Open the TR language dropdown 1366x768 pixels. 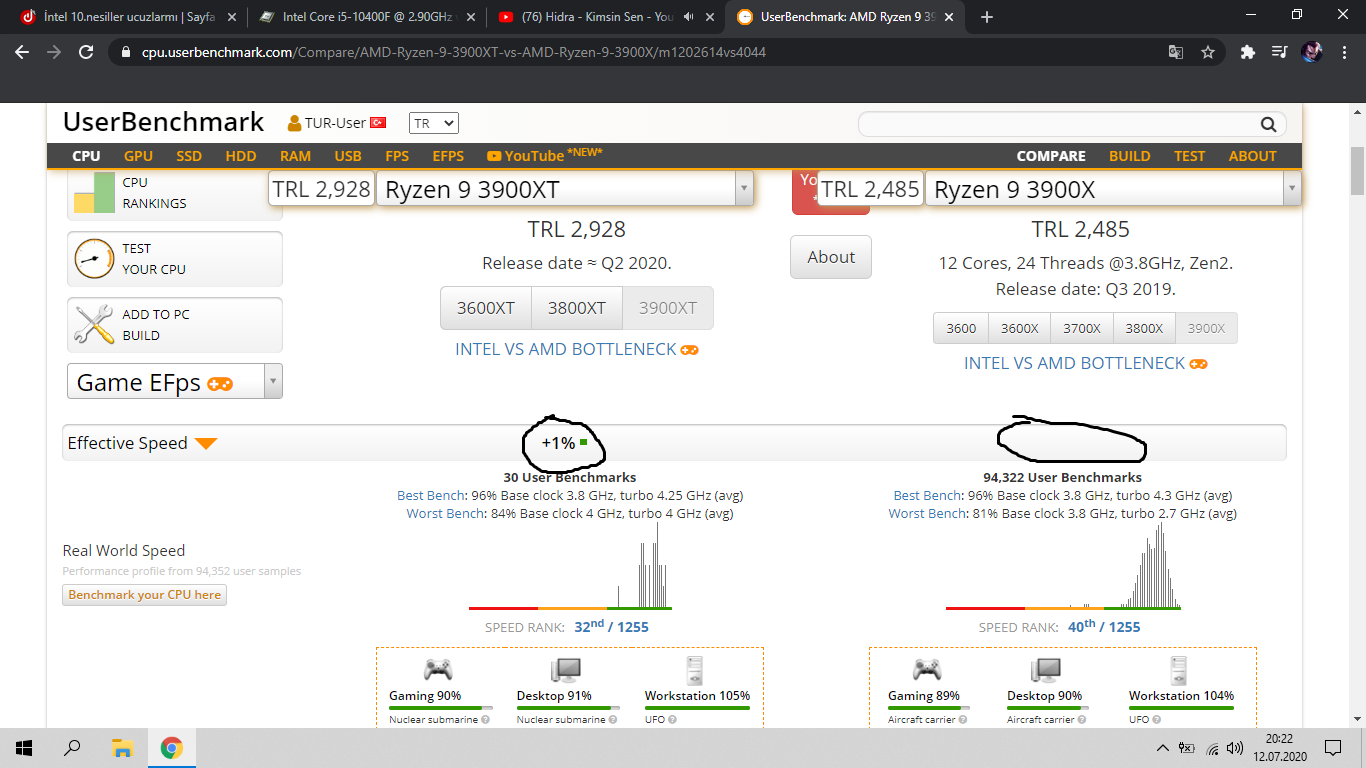pos(433,123)
